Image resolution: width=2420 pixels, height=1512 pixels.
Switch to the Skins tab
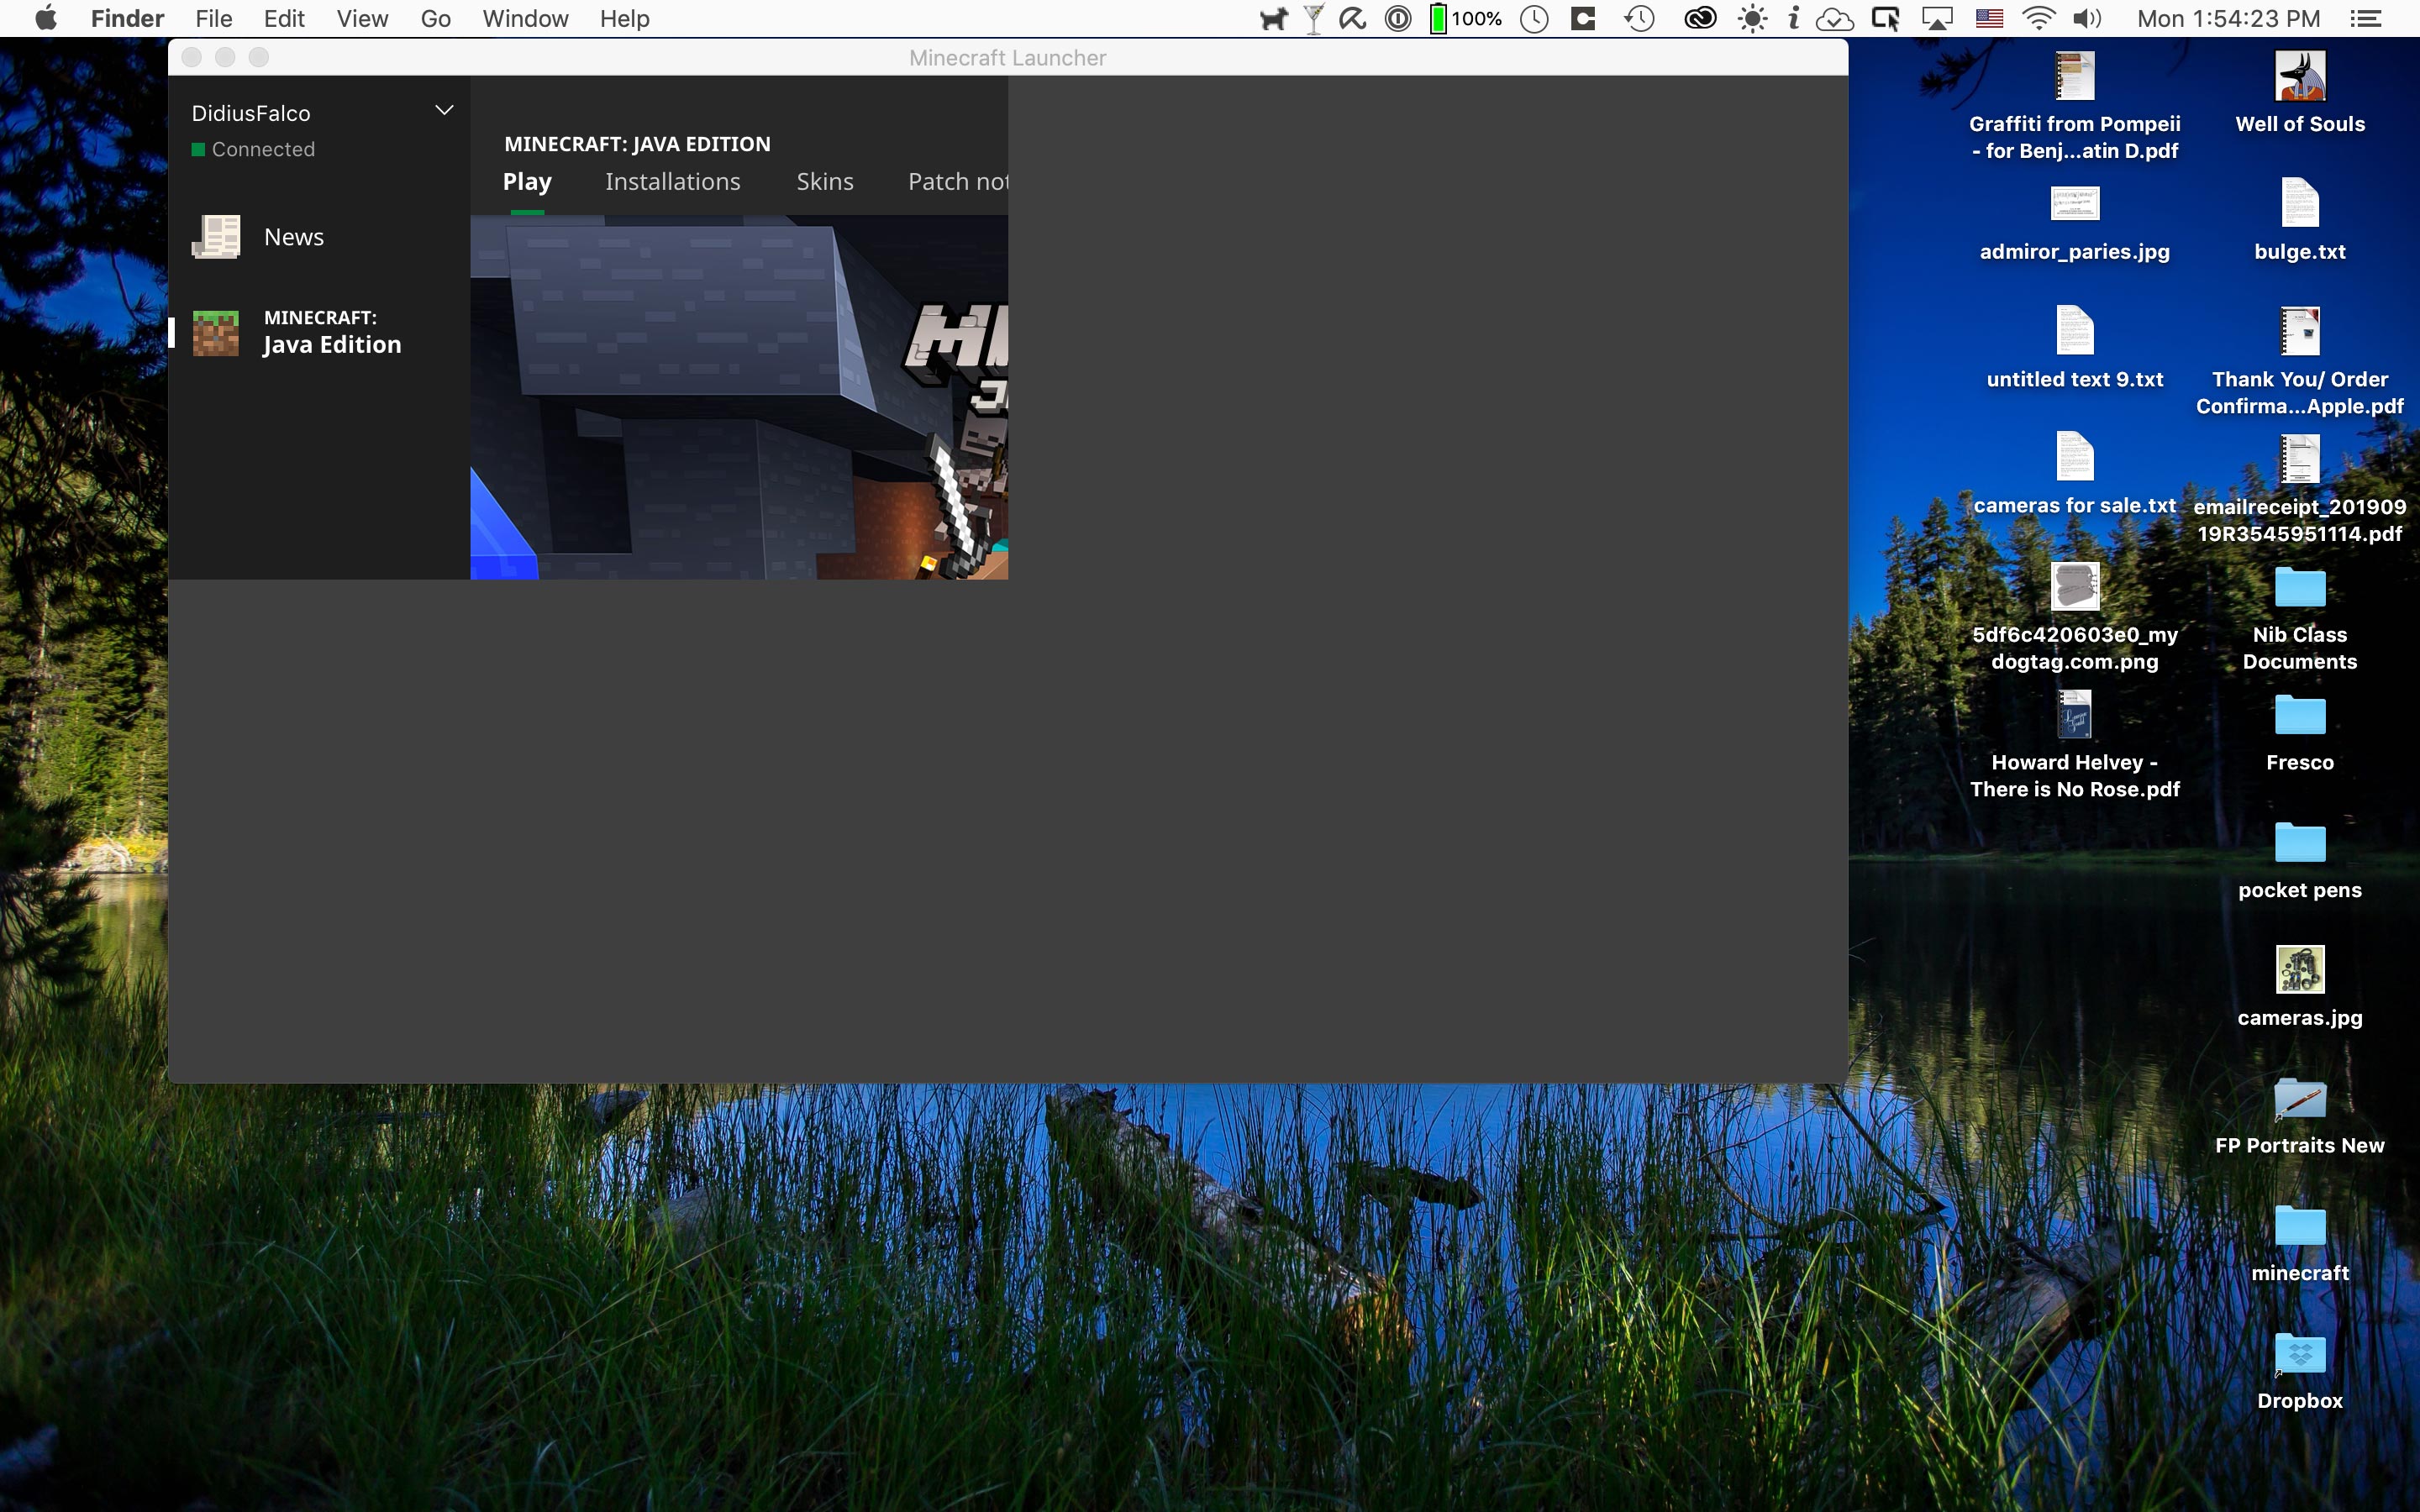[824, 182]
